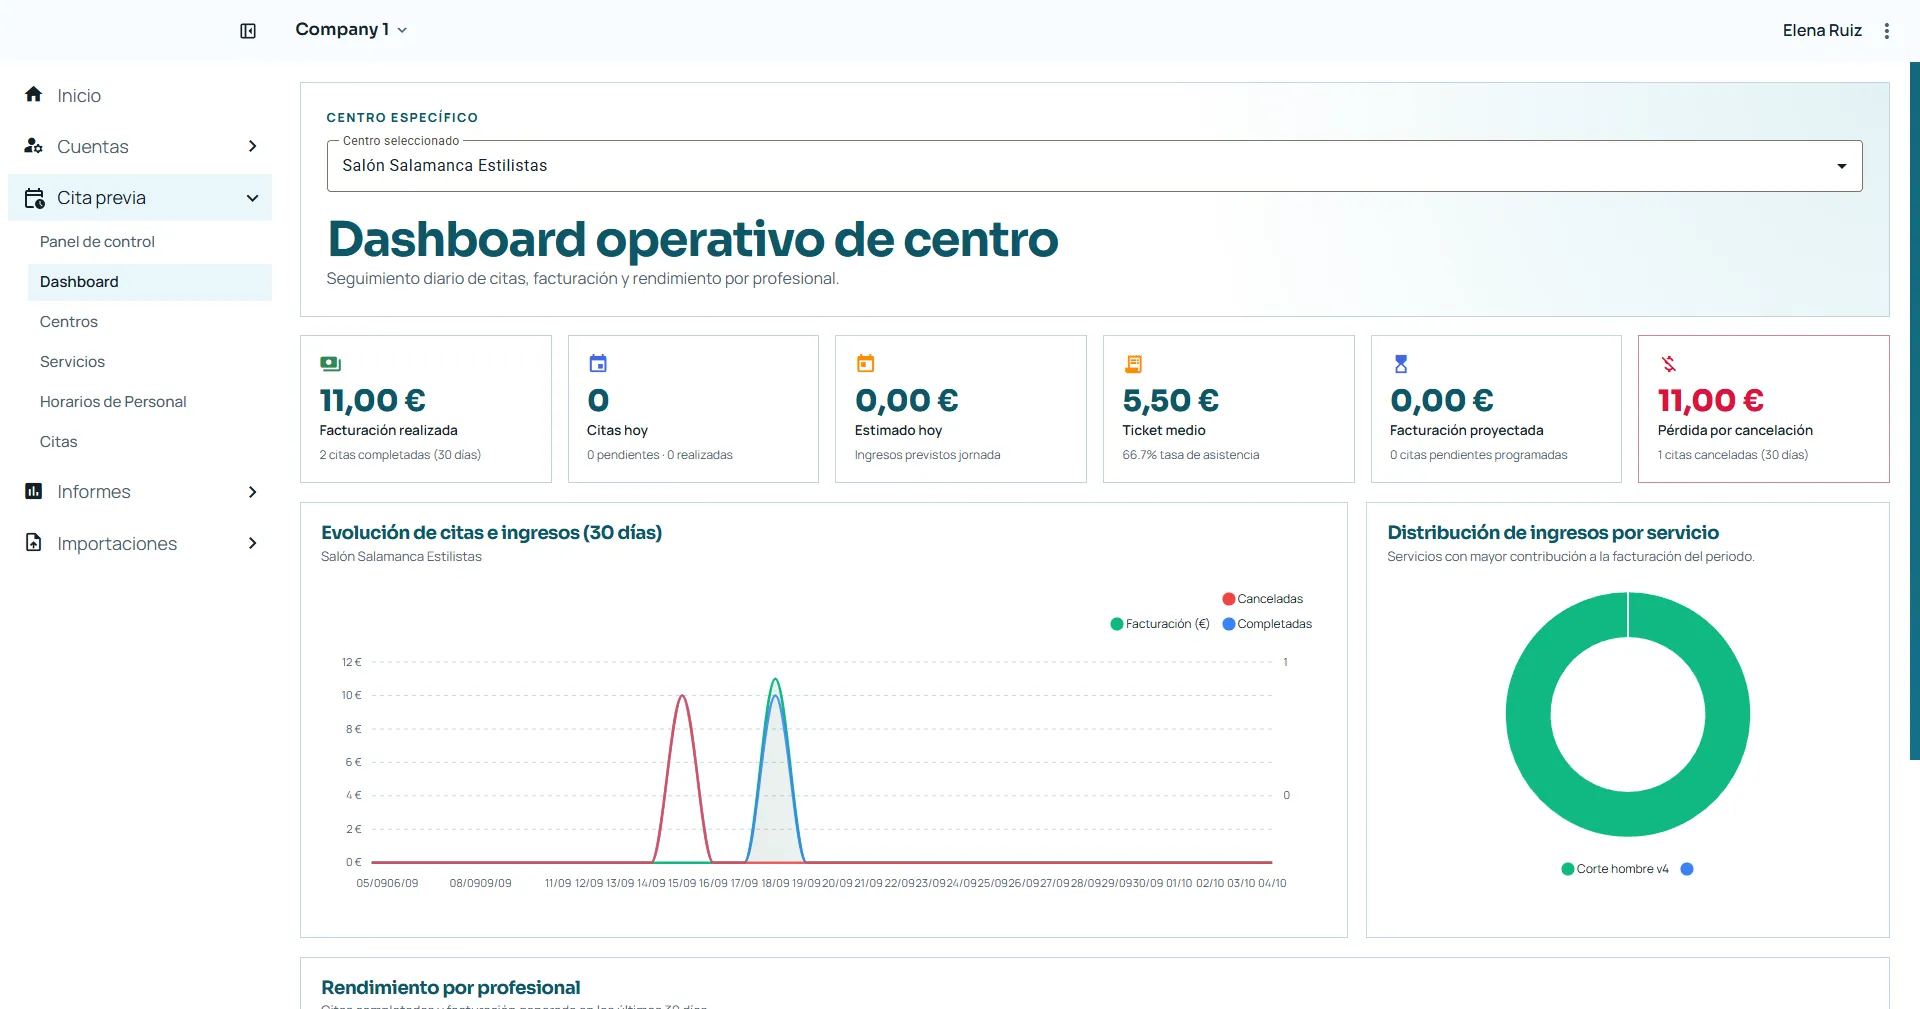Click the '2 citas completadas (30 días)' text
The height and width of the screenshot is (1009, 1920).
coord(400,455)
